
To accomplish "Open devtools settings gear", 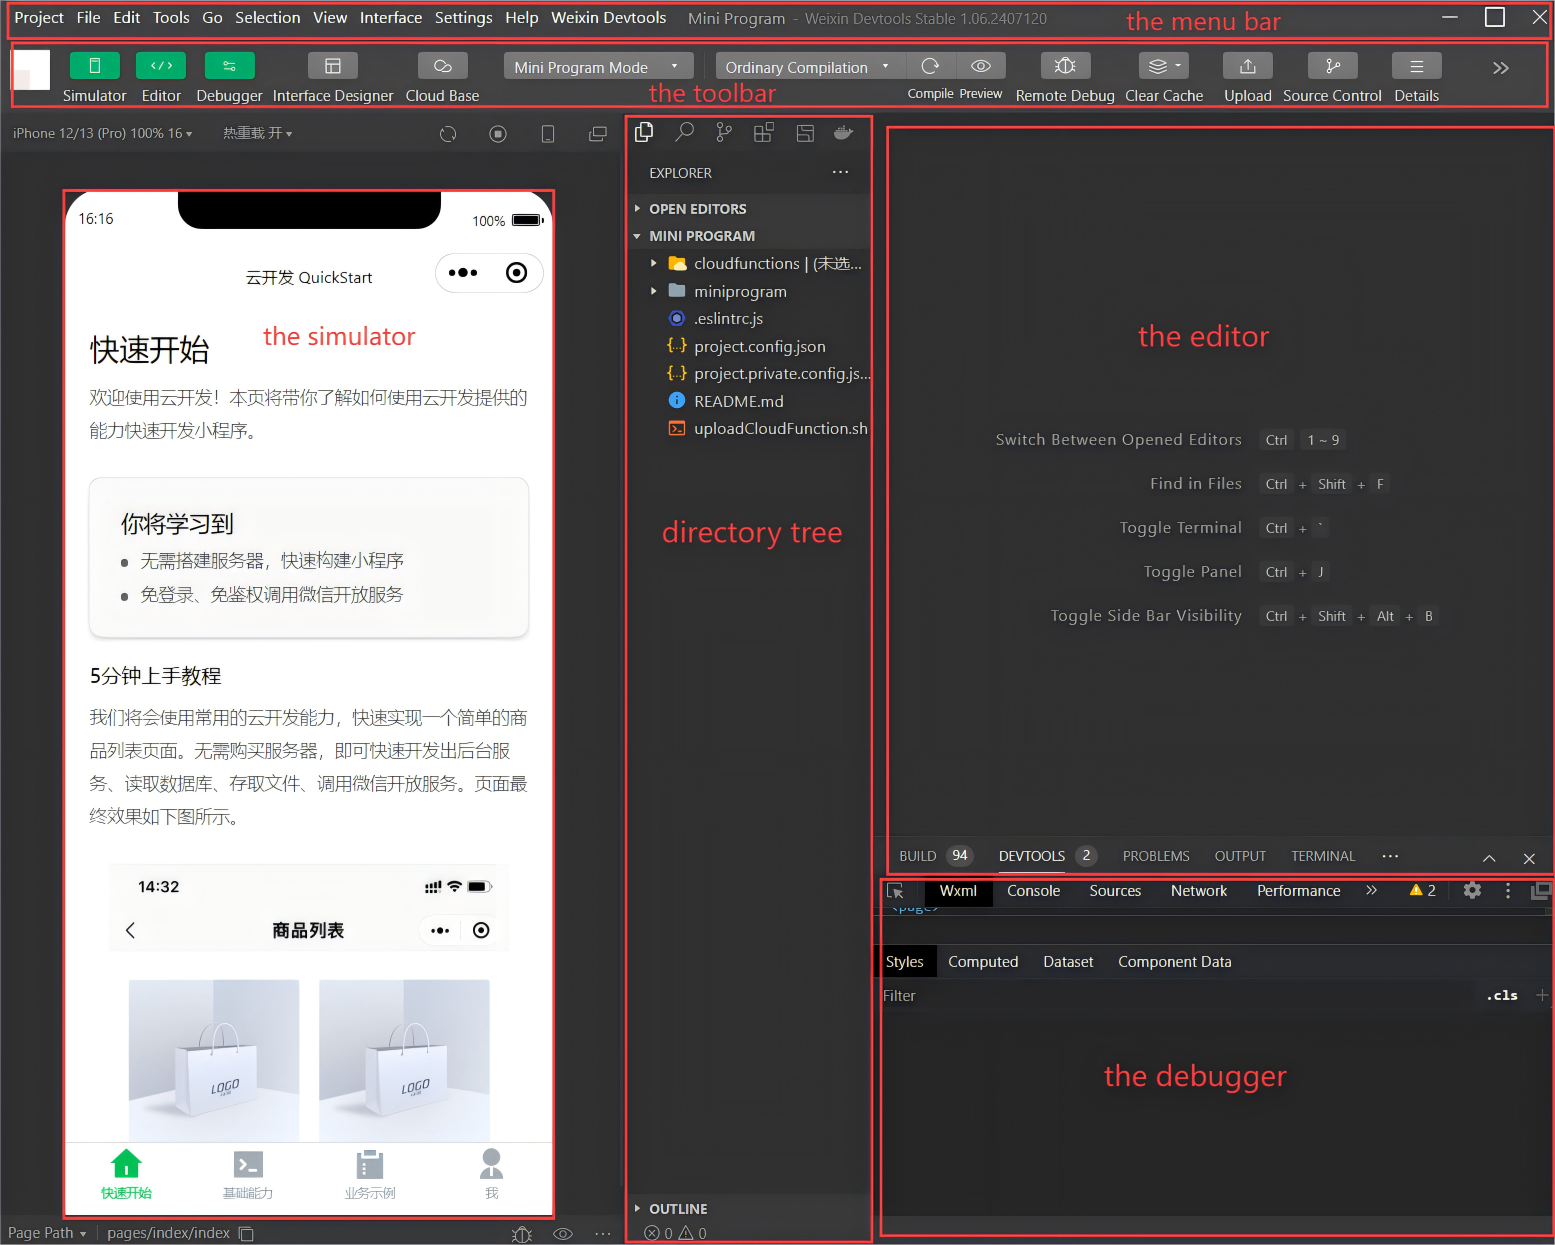I will tap(1472, 890).
